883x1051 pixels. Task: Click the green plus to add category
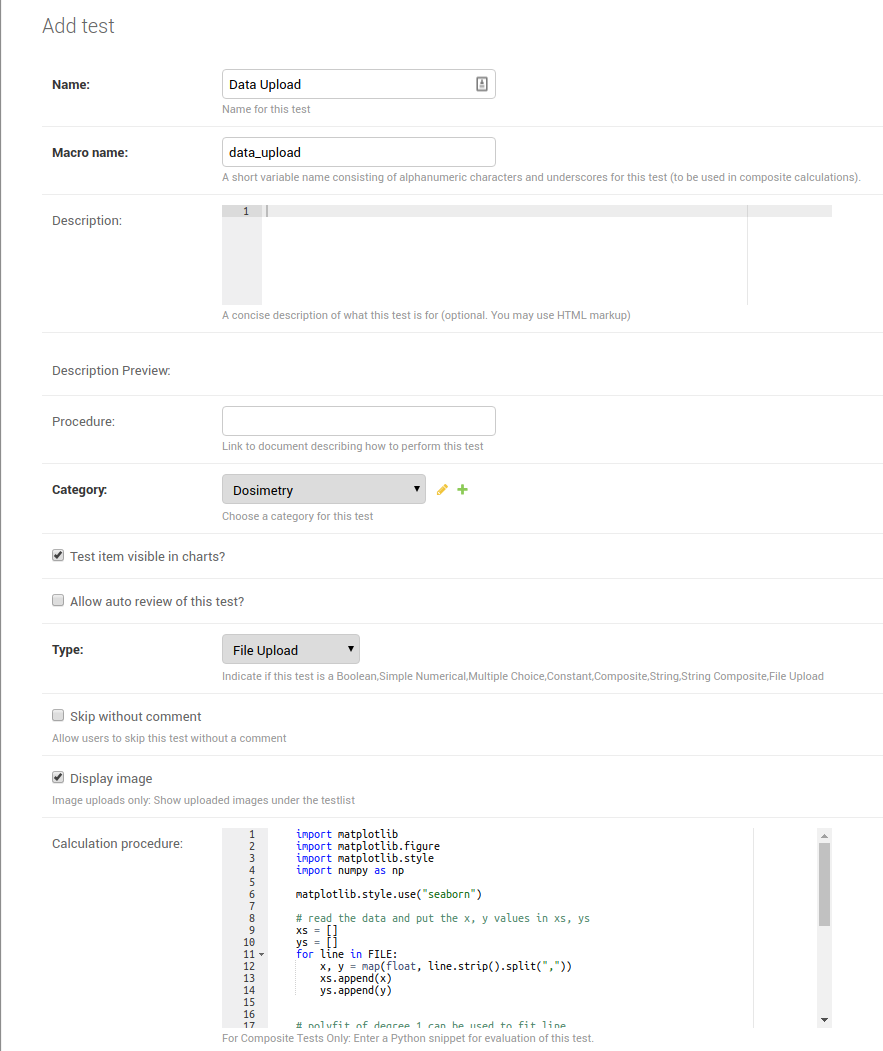pos(463,490)
